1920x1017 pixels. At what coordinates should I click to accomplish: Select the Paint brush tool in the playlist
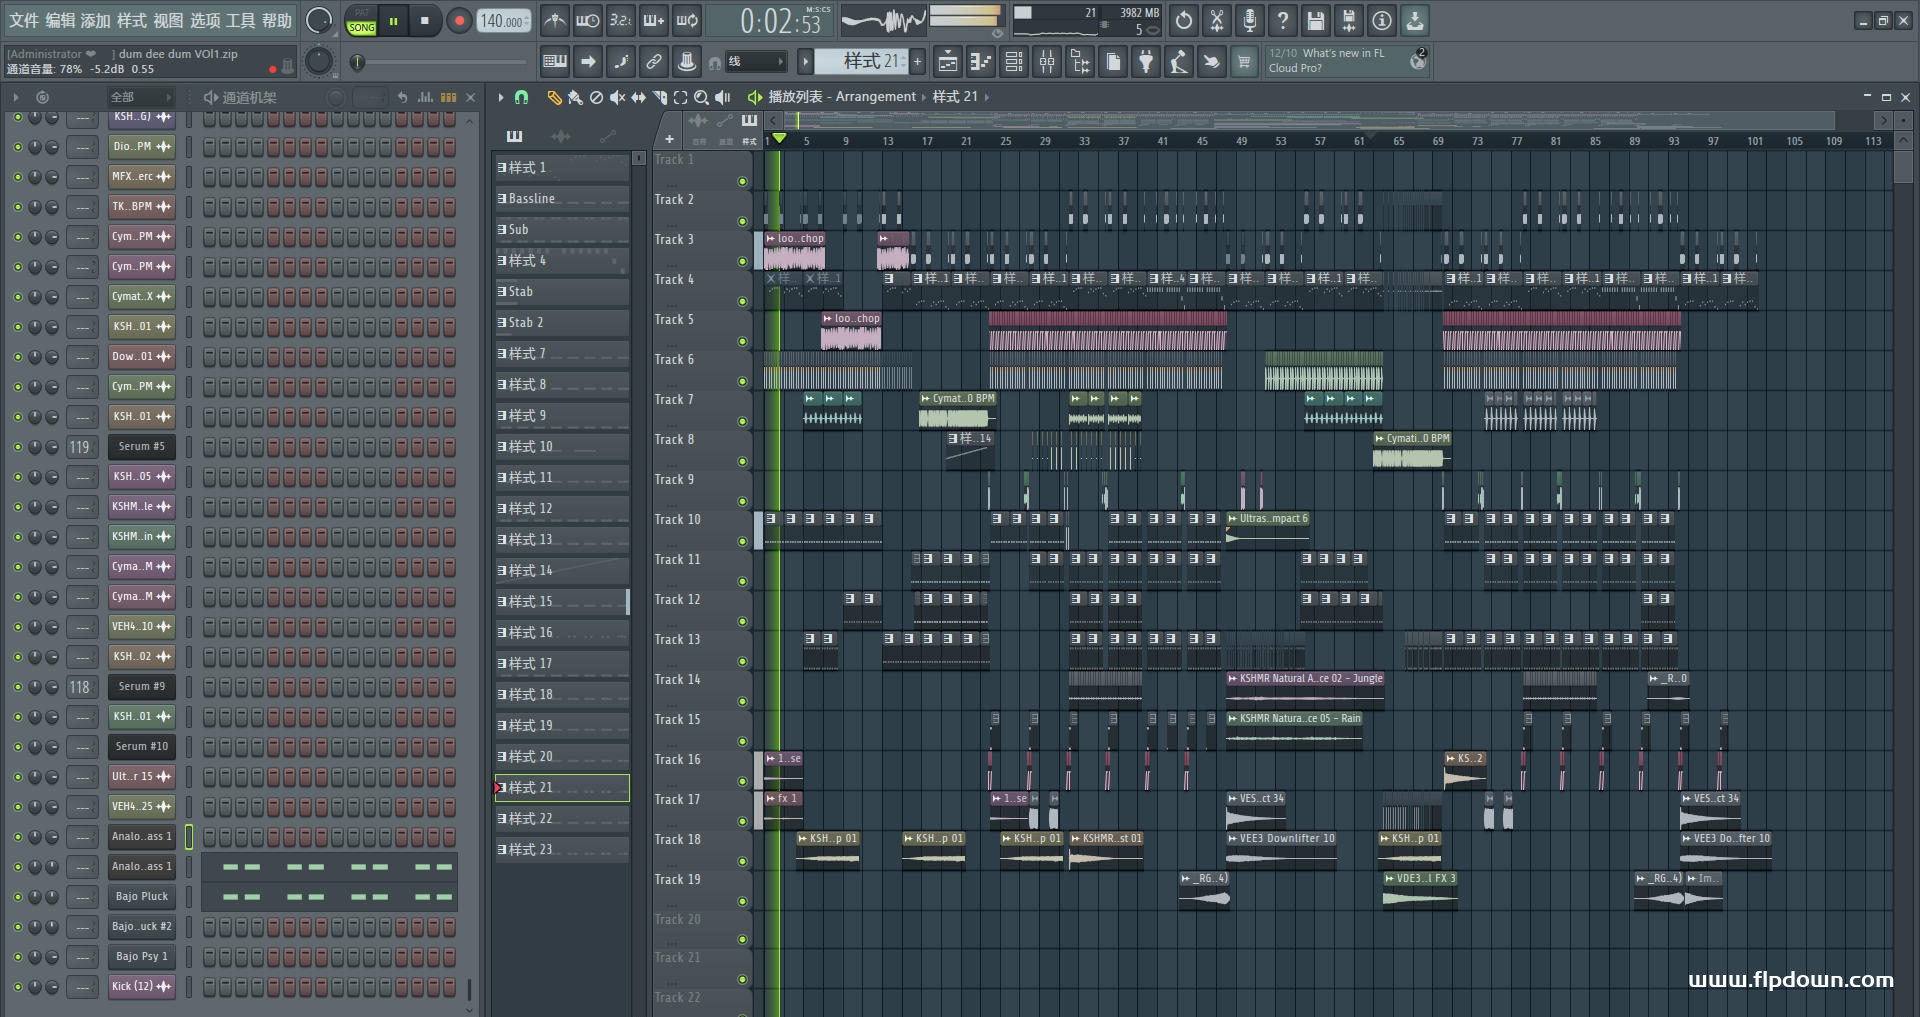pos(578,97)
